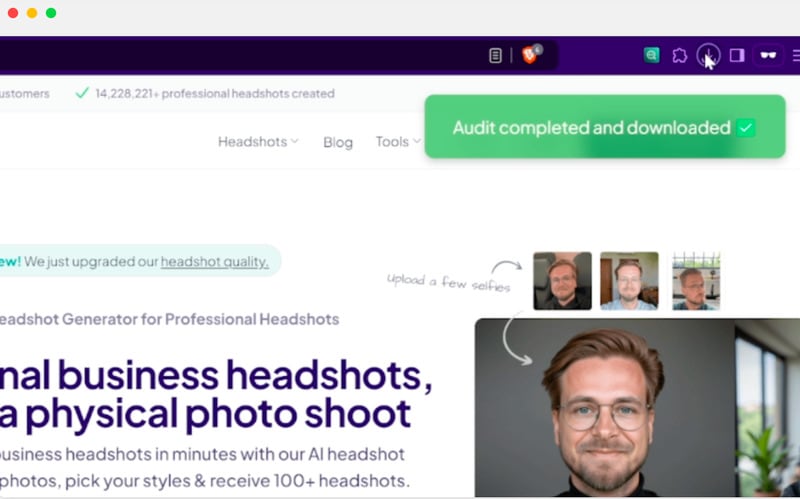The width and height of the screenshot is (800, 499).
Task: Select the third selfie thumbnail
Action: pos(696,281)
